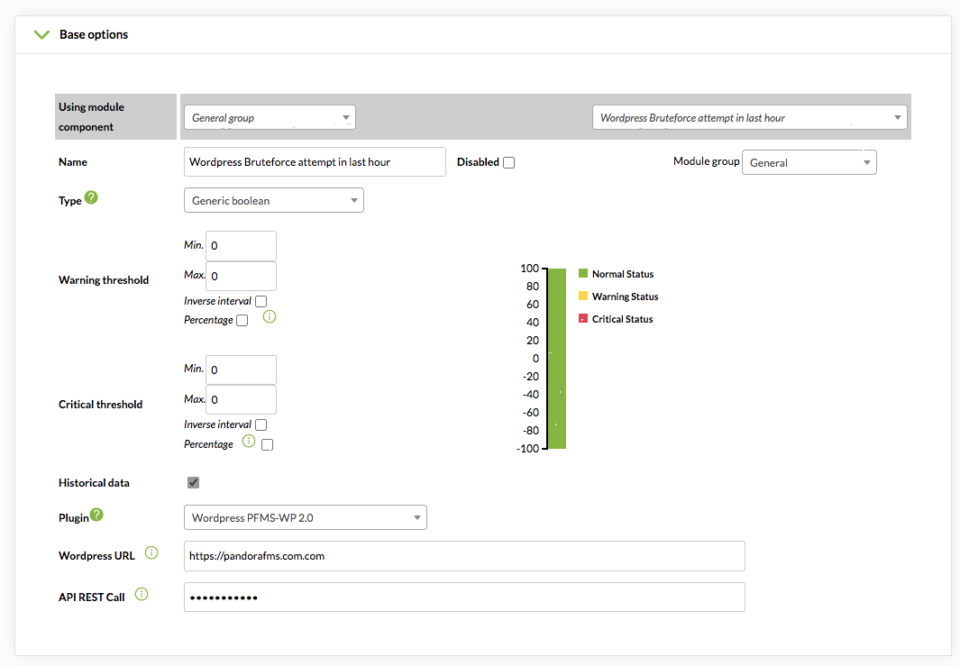
Task: Click the Warning threshold Max field
Action: coord(241,276)
